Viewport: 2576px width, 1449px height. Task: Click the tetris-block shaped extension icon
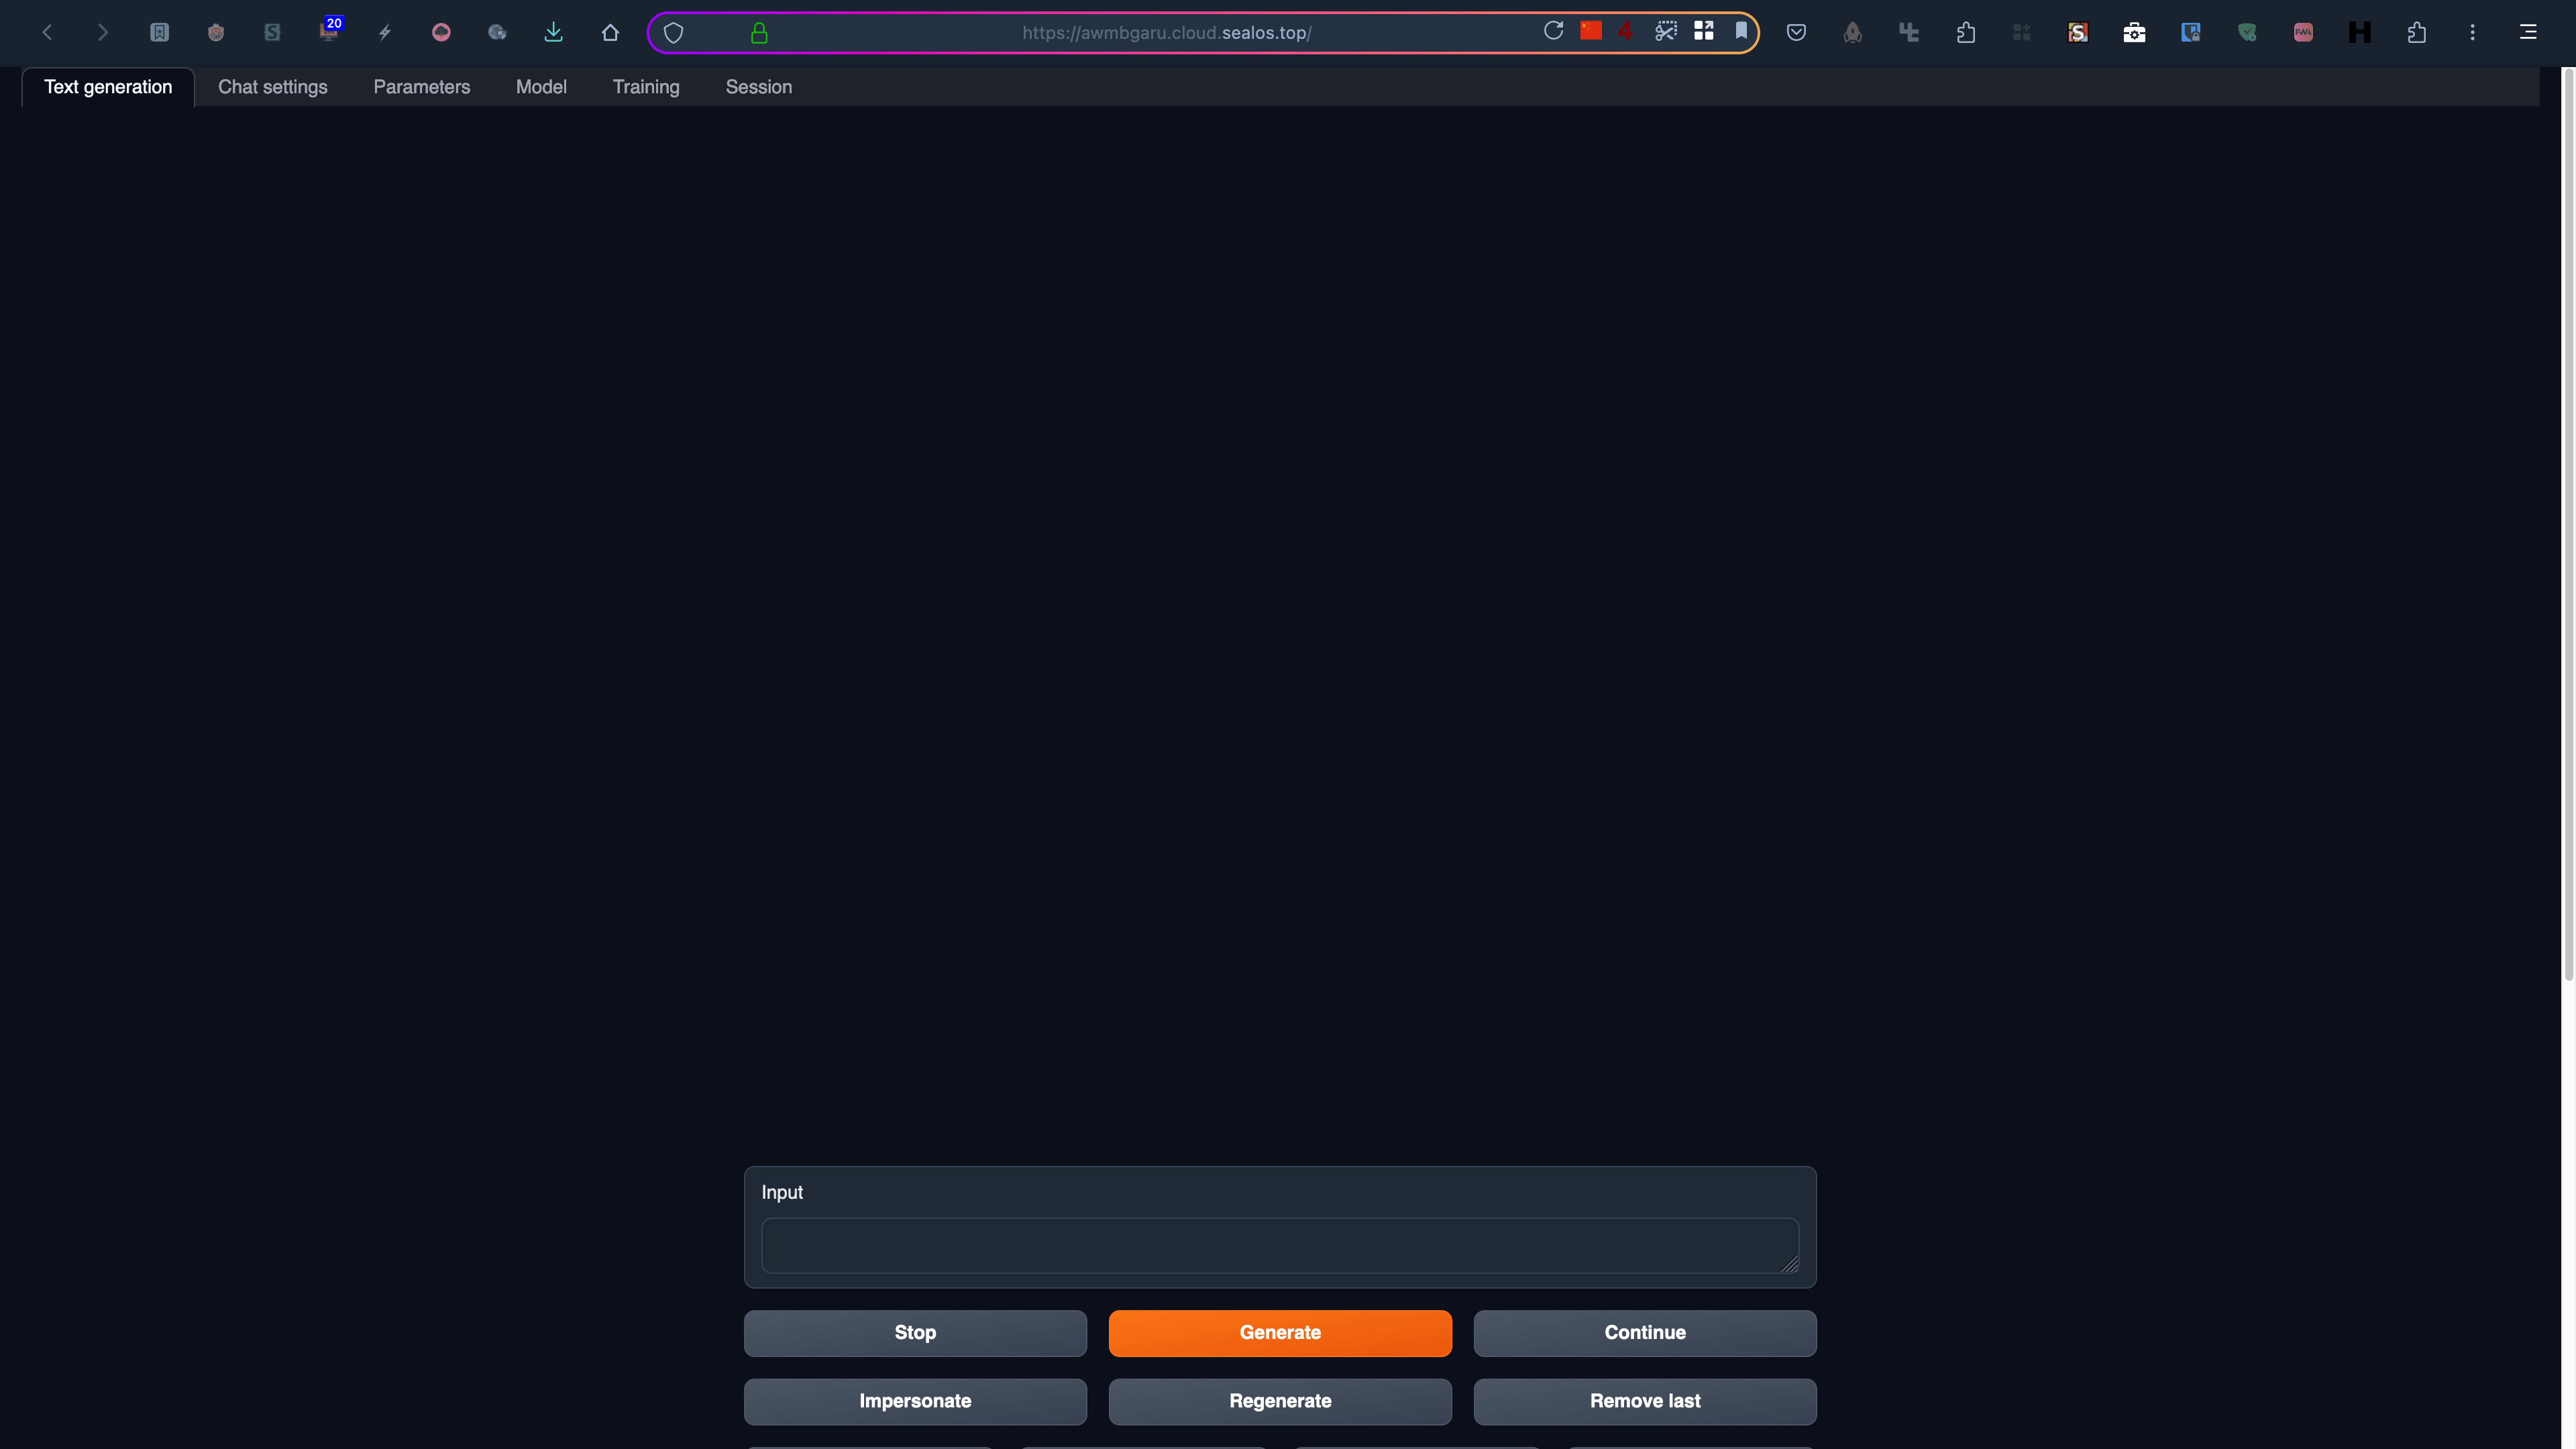pos(1909,33)
